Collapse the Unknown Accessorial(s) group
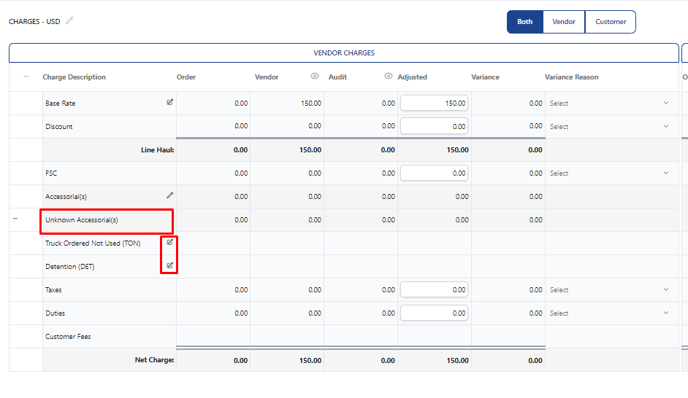Screen dimensions: 688x398 [x=15, y=218]
